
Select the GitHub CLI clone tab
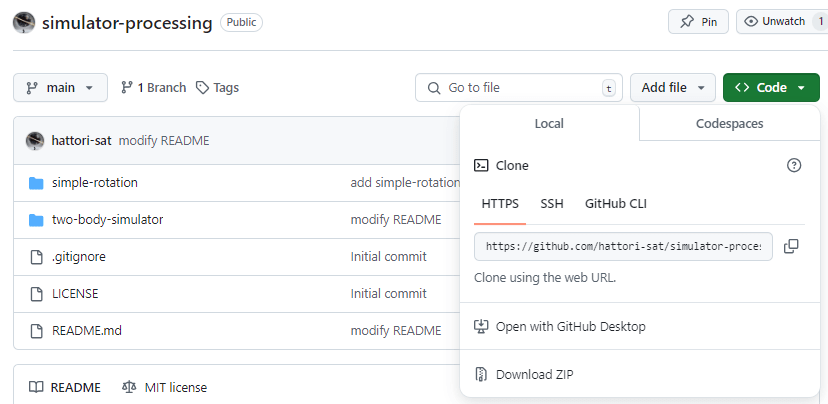[x=616, y=204]
